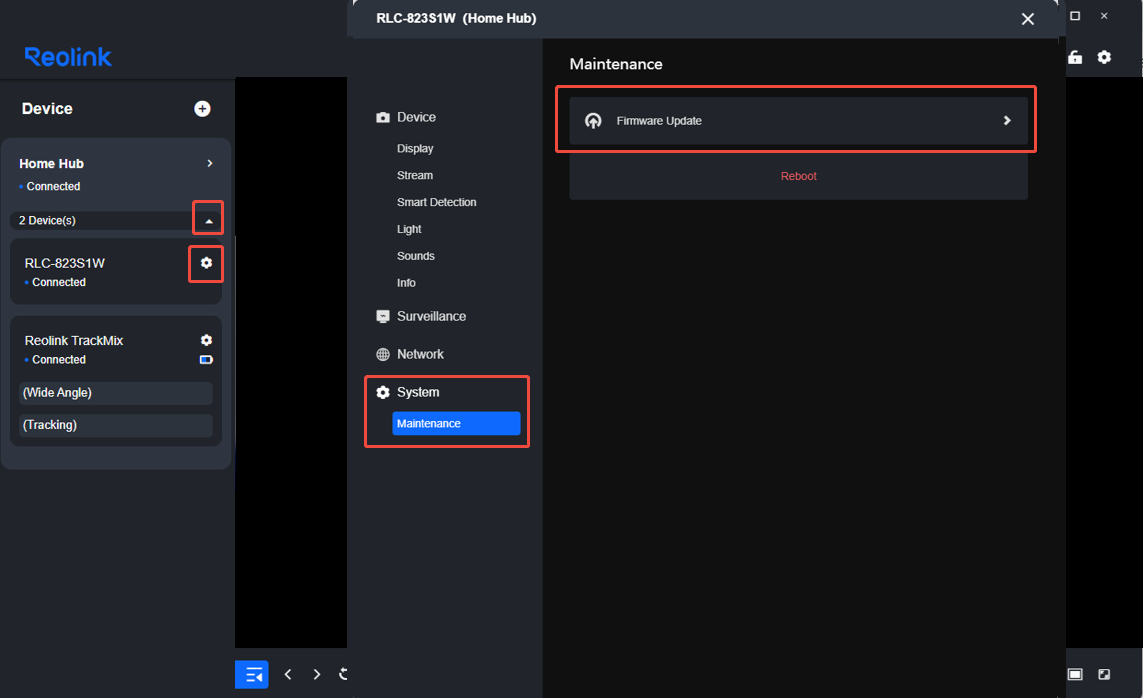The width and height of the screenshot is (1143, 698).
Task: Go to next page arrow
Action: (x=316, y=675)
